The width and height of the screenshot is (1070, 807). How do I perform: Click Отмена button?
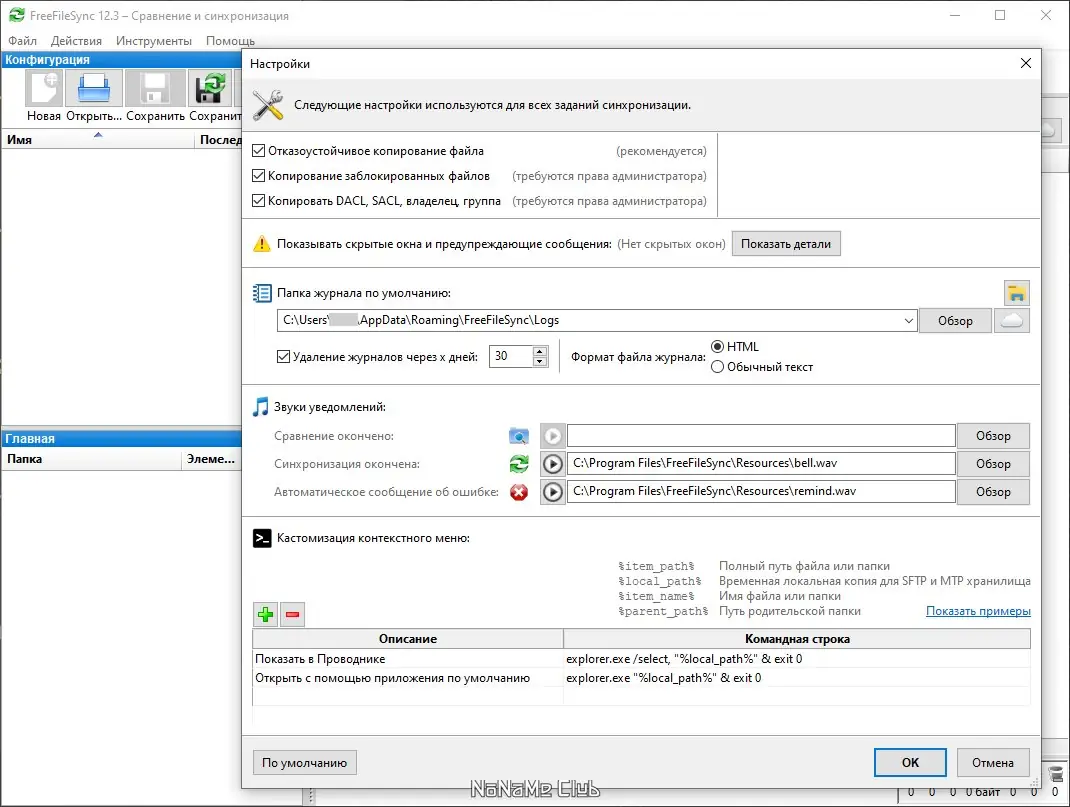pyautogui.click(x=993, y=763)
